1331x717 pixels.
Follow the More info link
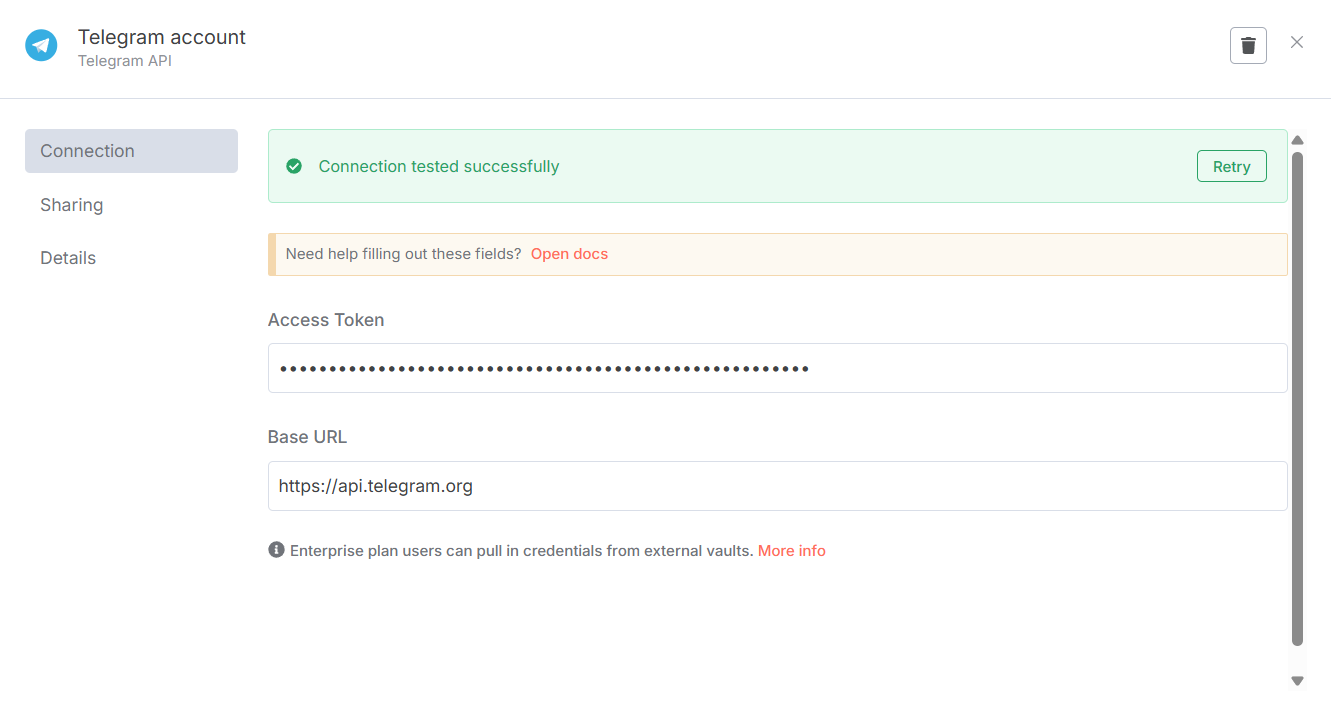click(792, 551)
